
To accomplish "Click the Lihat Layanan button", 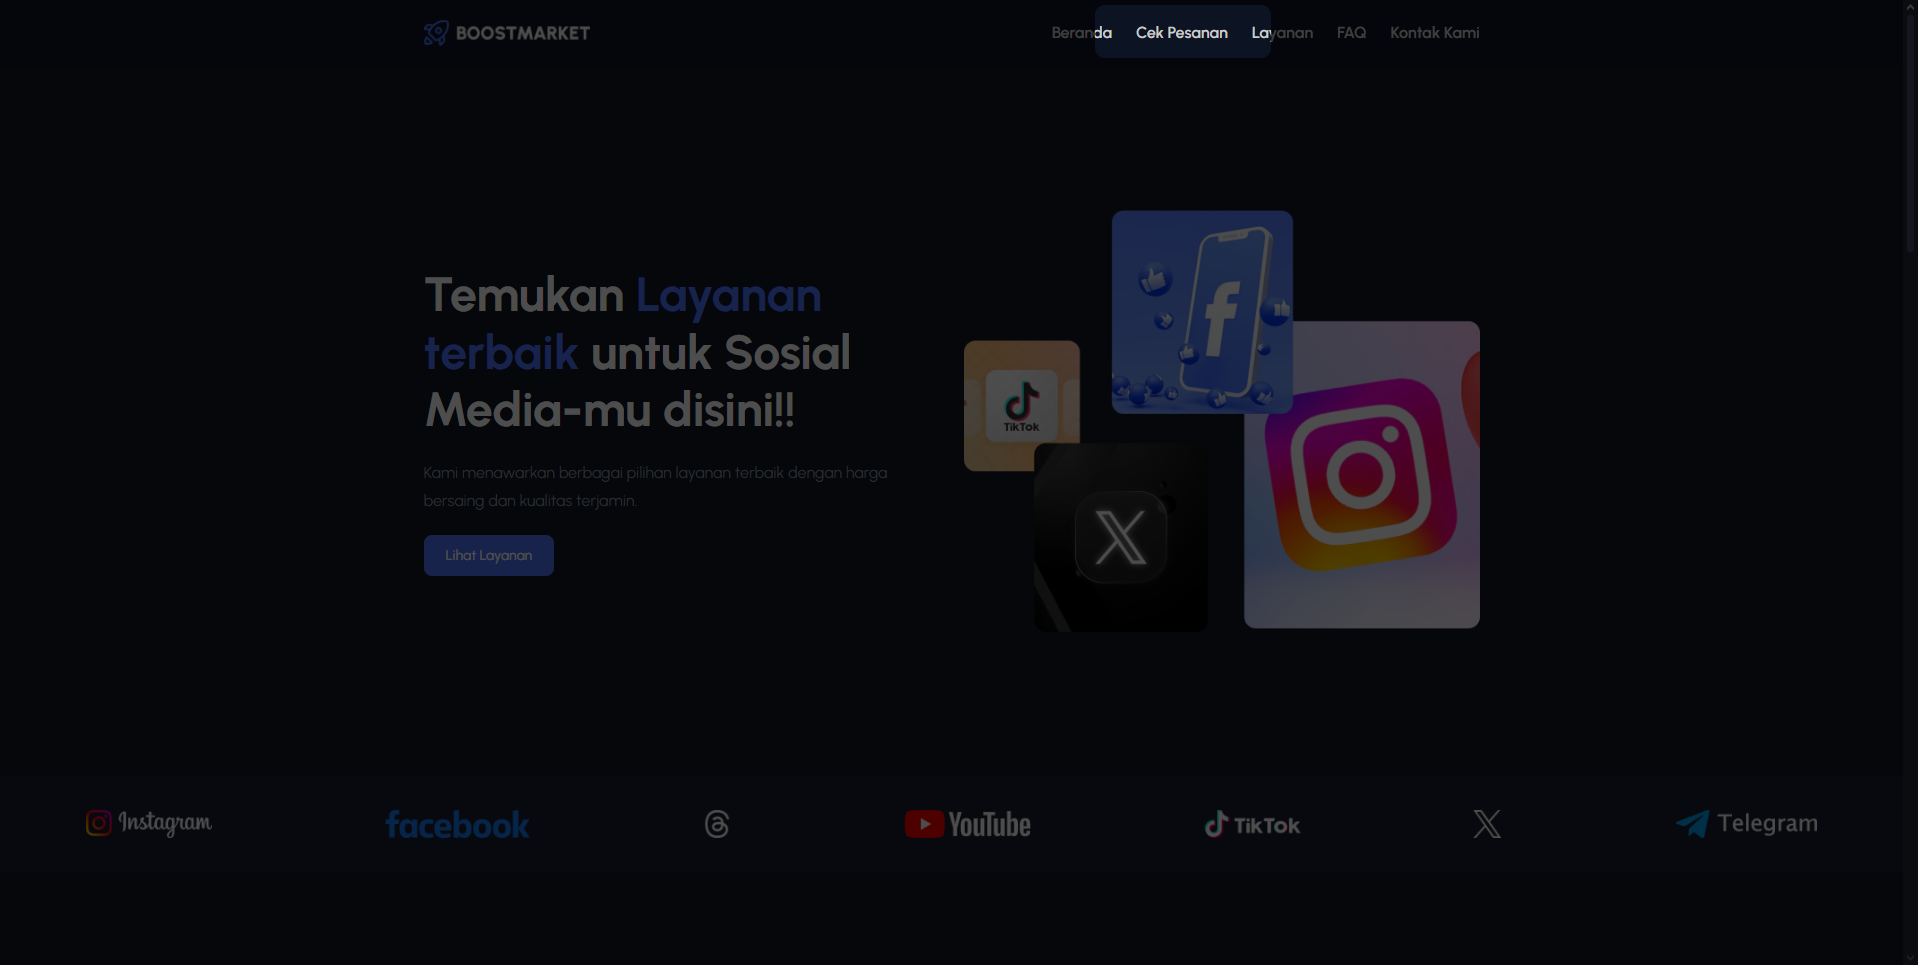I will point(488,555).
